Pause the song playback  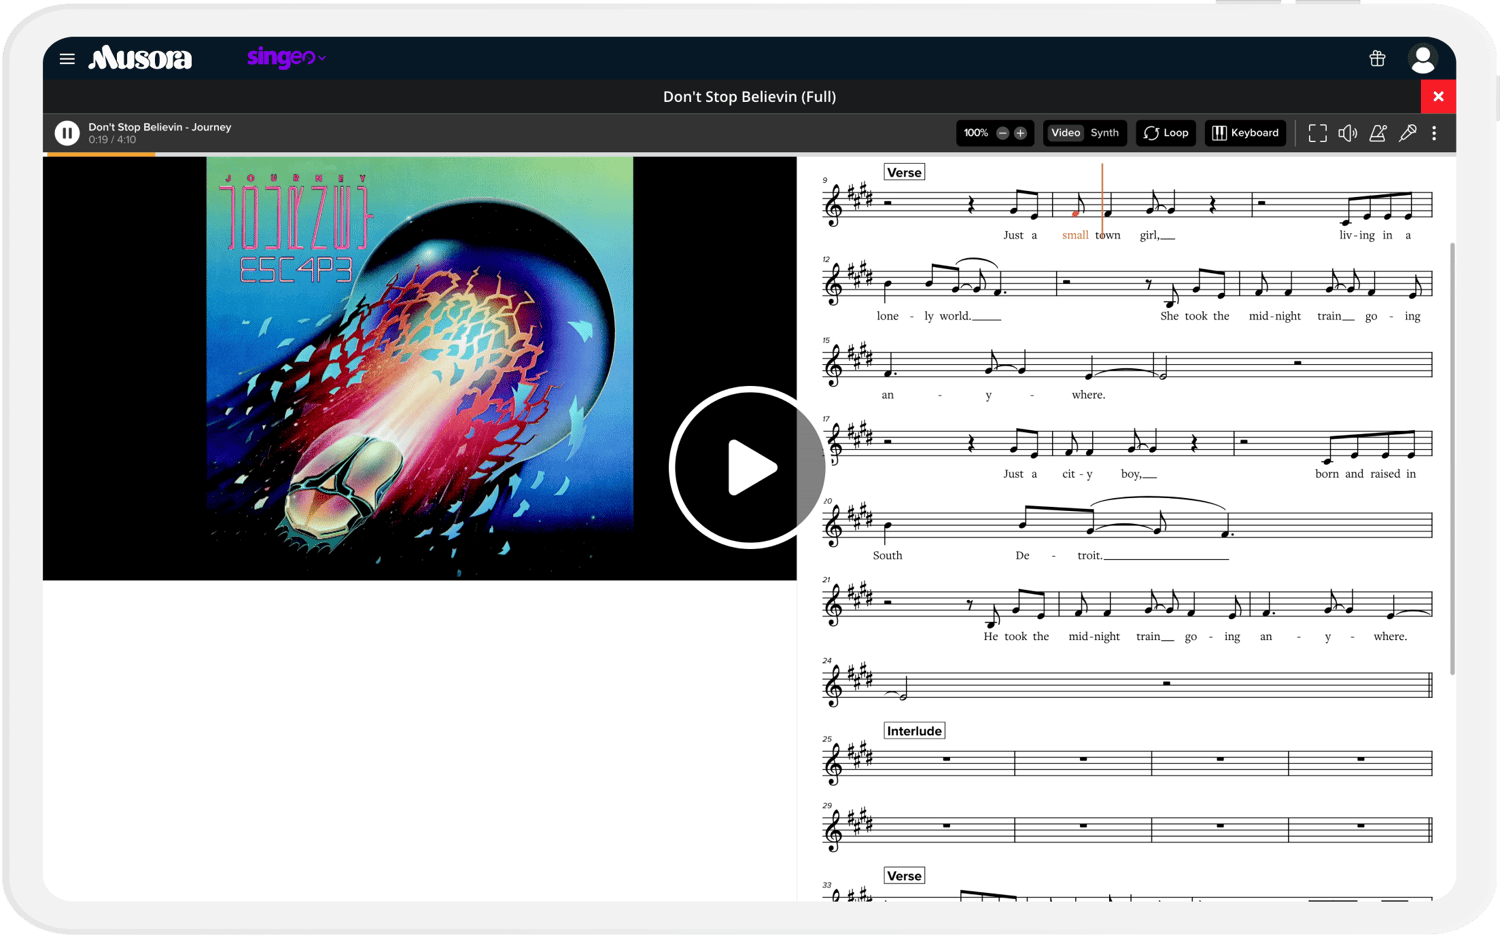tap(67, 133)
